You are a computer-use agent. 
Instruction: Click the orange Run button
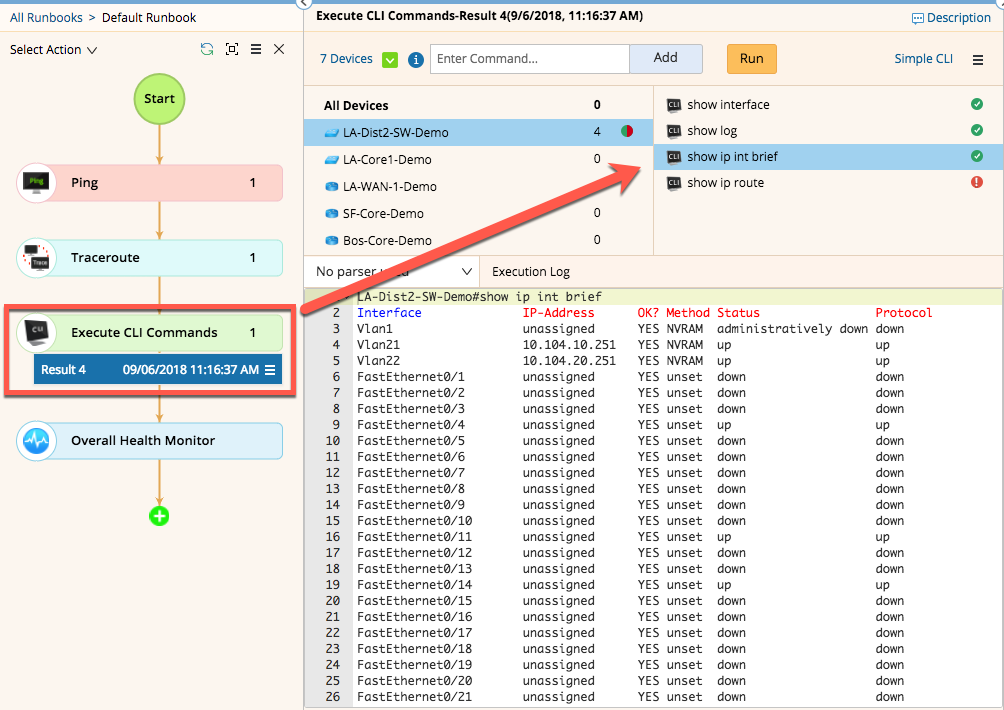(751, 59)
